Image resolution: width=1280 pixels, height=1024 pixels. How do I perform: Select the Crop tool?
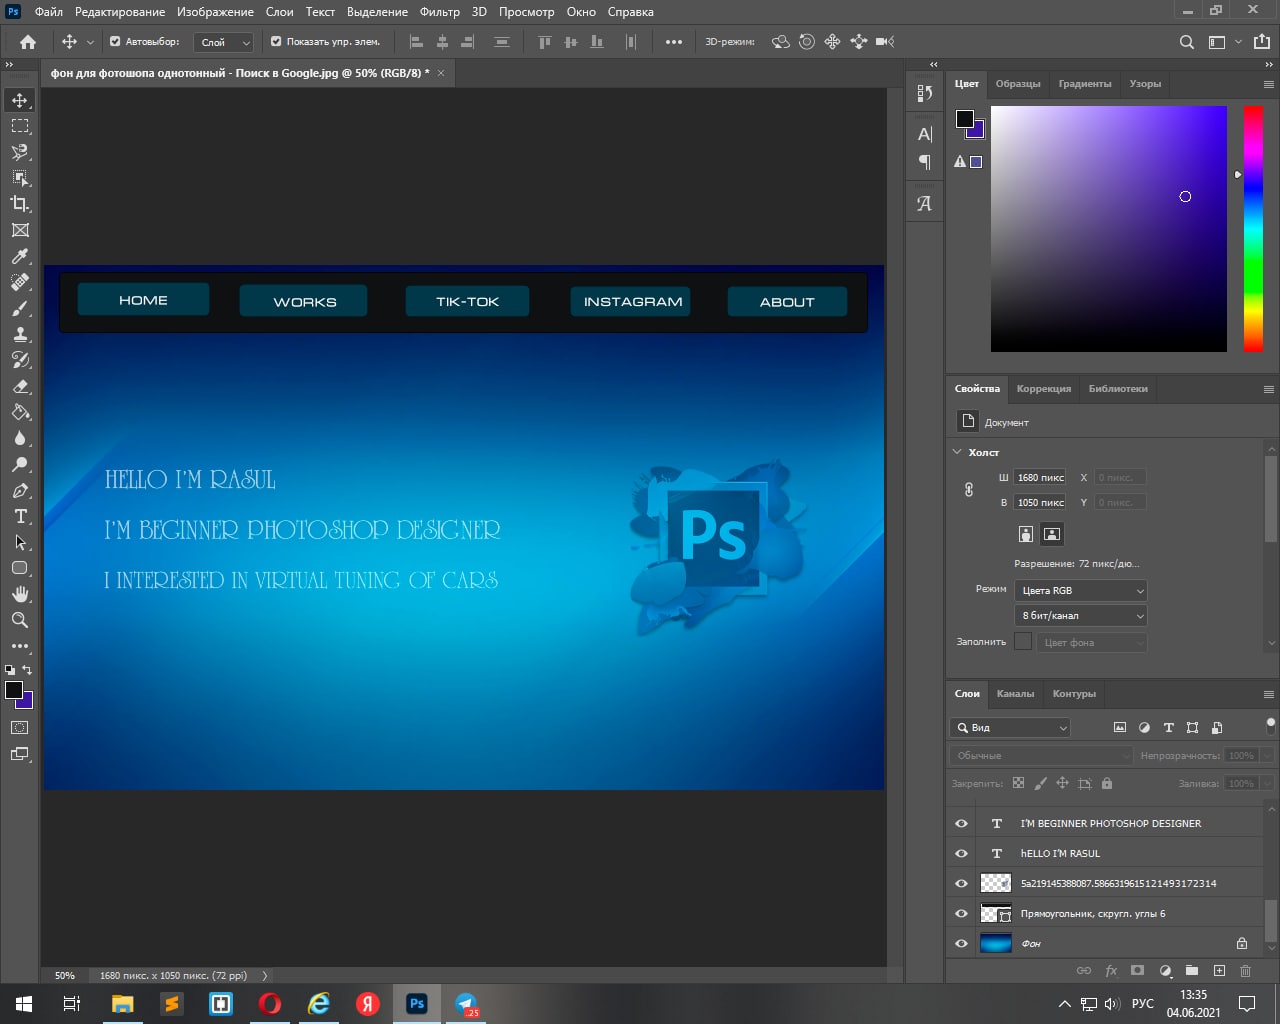click(20, 204)
